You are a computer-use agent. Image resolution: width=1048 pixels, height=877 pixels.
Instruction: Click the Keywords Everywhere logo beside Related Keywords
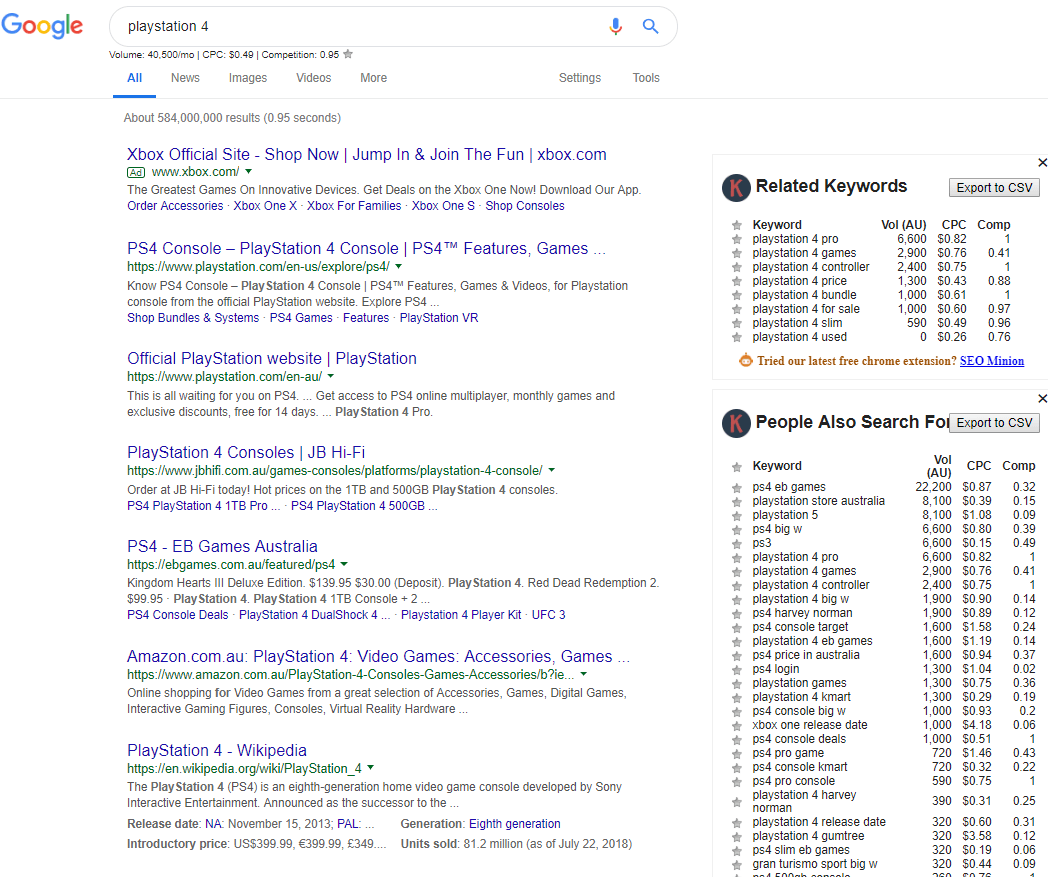[736, 188]
